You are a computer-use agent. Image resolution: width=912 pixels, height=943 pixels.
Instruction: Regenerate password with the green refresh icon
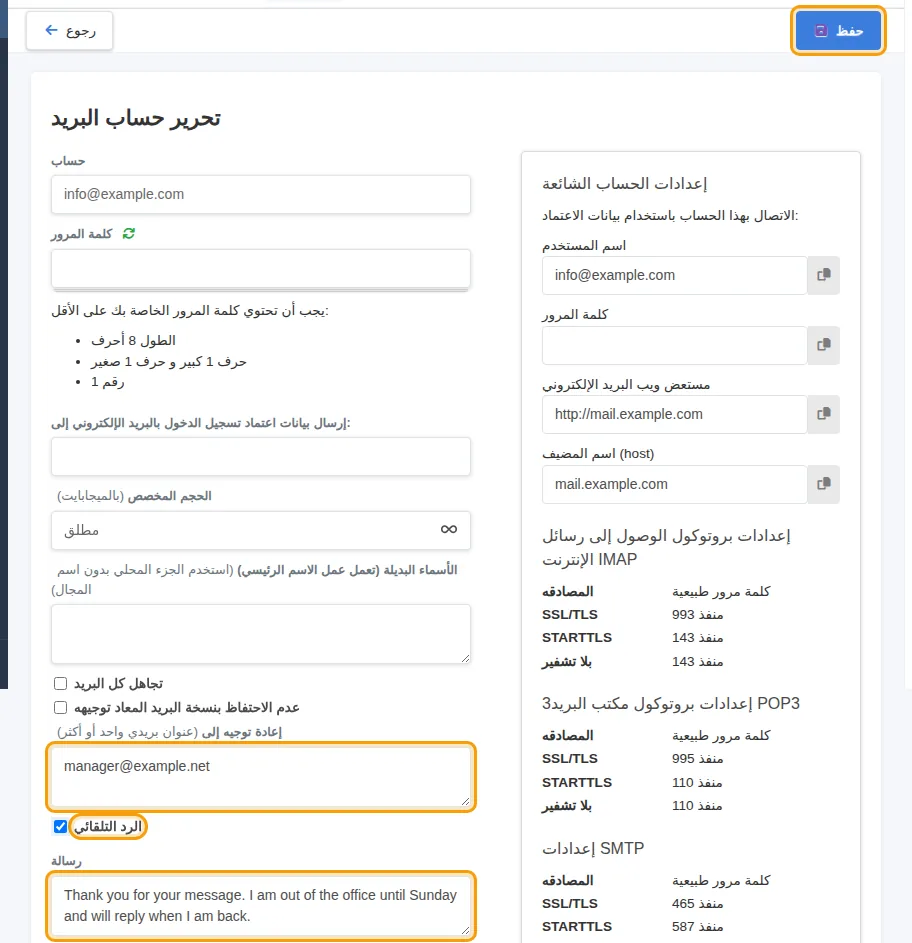click(x=129, y=233)
